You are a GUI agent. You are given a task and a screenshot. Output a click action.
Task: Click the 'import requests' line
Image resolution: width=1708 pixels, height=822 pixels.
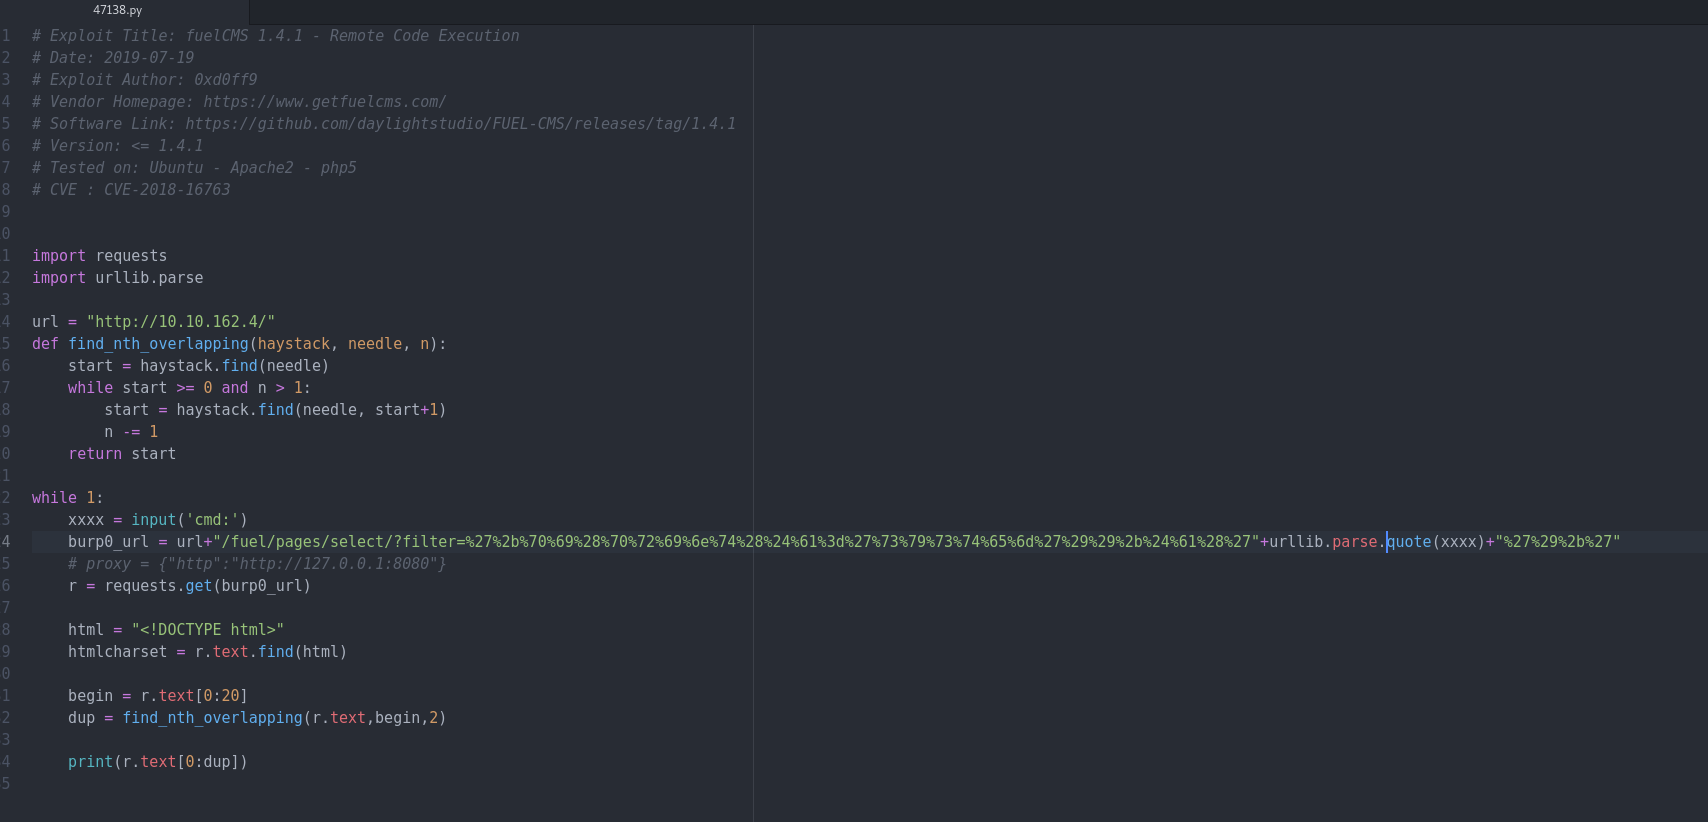100,256
